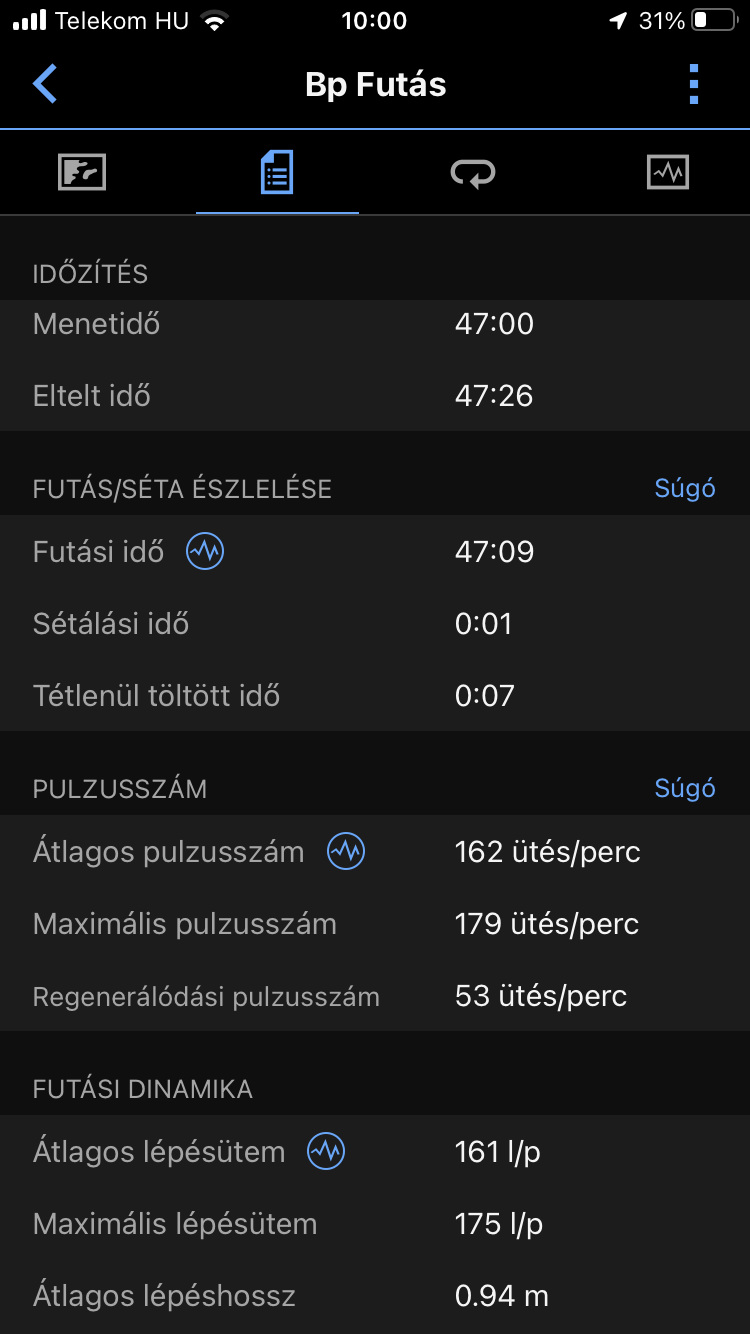Tap the Regenerálódási pulzusszám row
The height and width of the screenshot is (1334, 750).
[x=375, y=996]
